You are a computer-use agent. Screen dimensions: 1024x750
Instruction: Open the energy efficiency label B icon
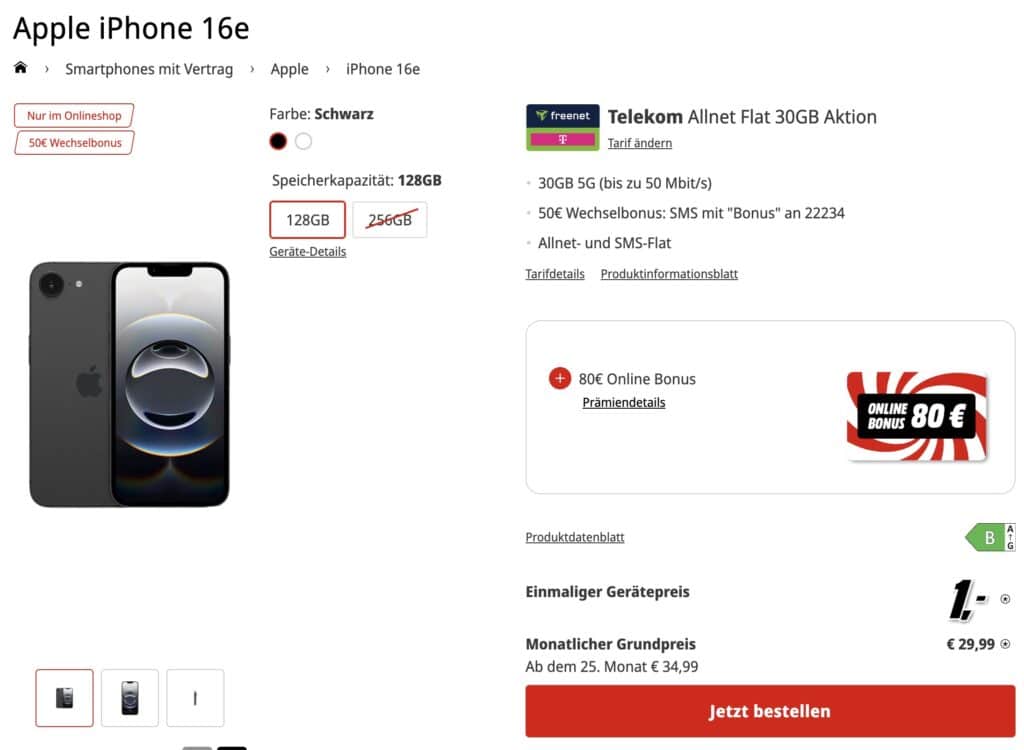click(x=990, y=538)
